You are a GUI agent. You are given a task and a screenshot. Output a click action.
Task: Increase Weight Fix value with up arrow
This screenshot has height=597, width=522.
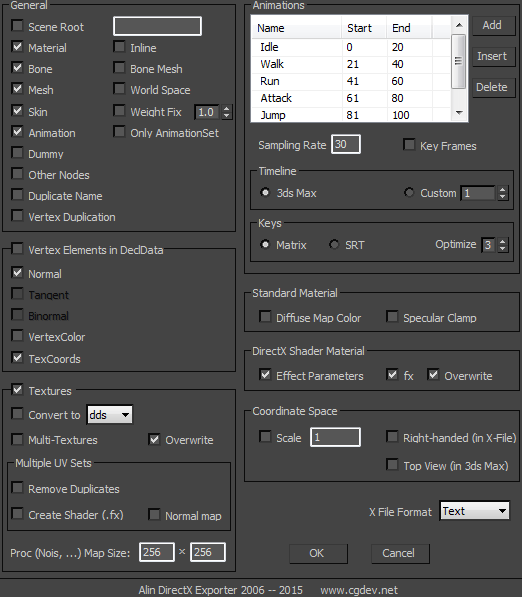pyautogui.click(x=227, y=109)
